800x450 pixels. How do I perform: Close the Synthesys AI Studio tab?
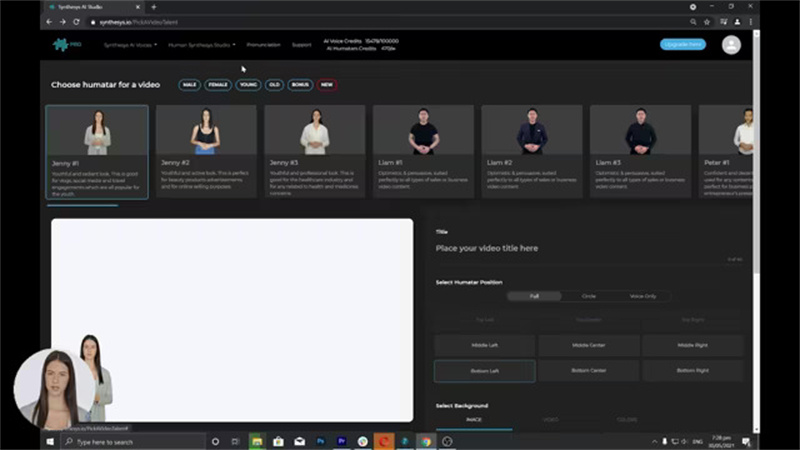pos(138,7)
